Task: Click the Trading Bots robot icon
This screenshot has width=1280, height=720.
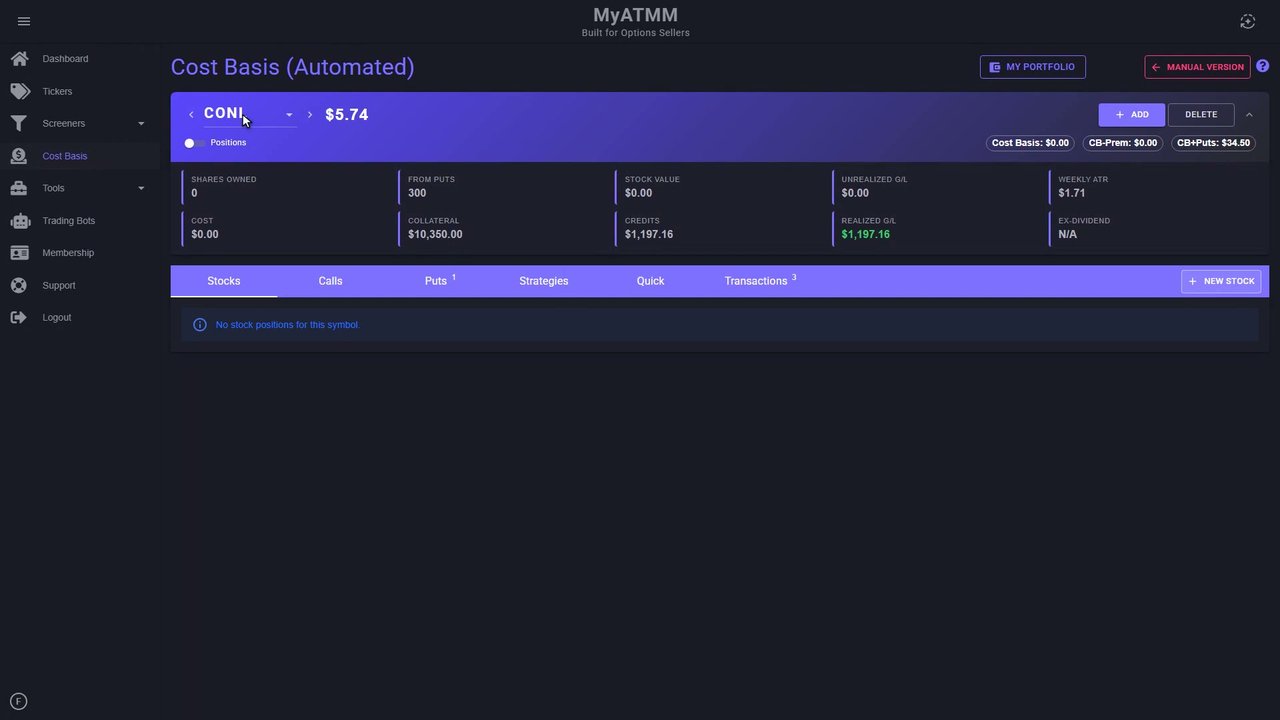Action: (x=20, y=221)
